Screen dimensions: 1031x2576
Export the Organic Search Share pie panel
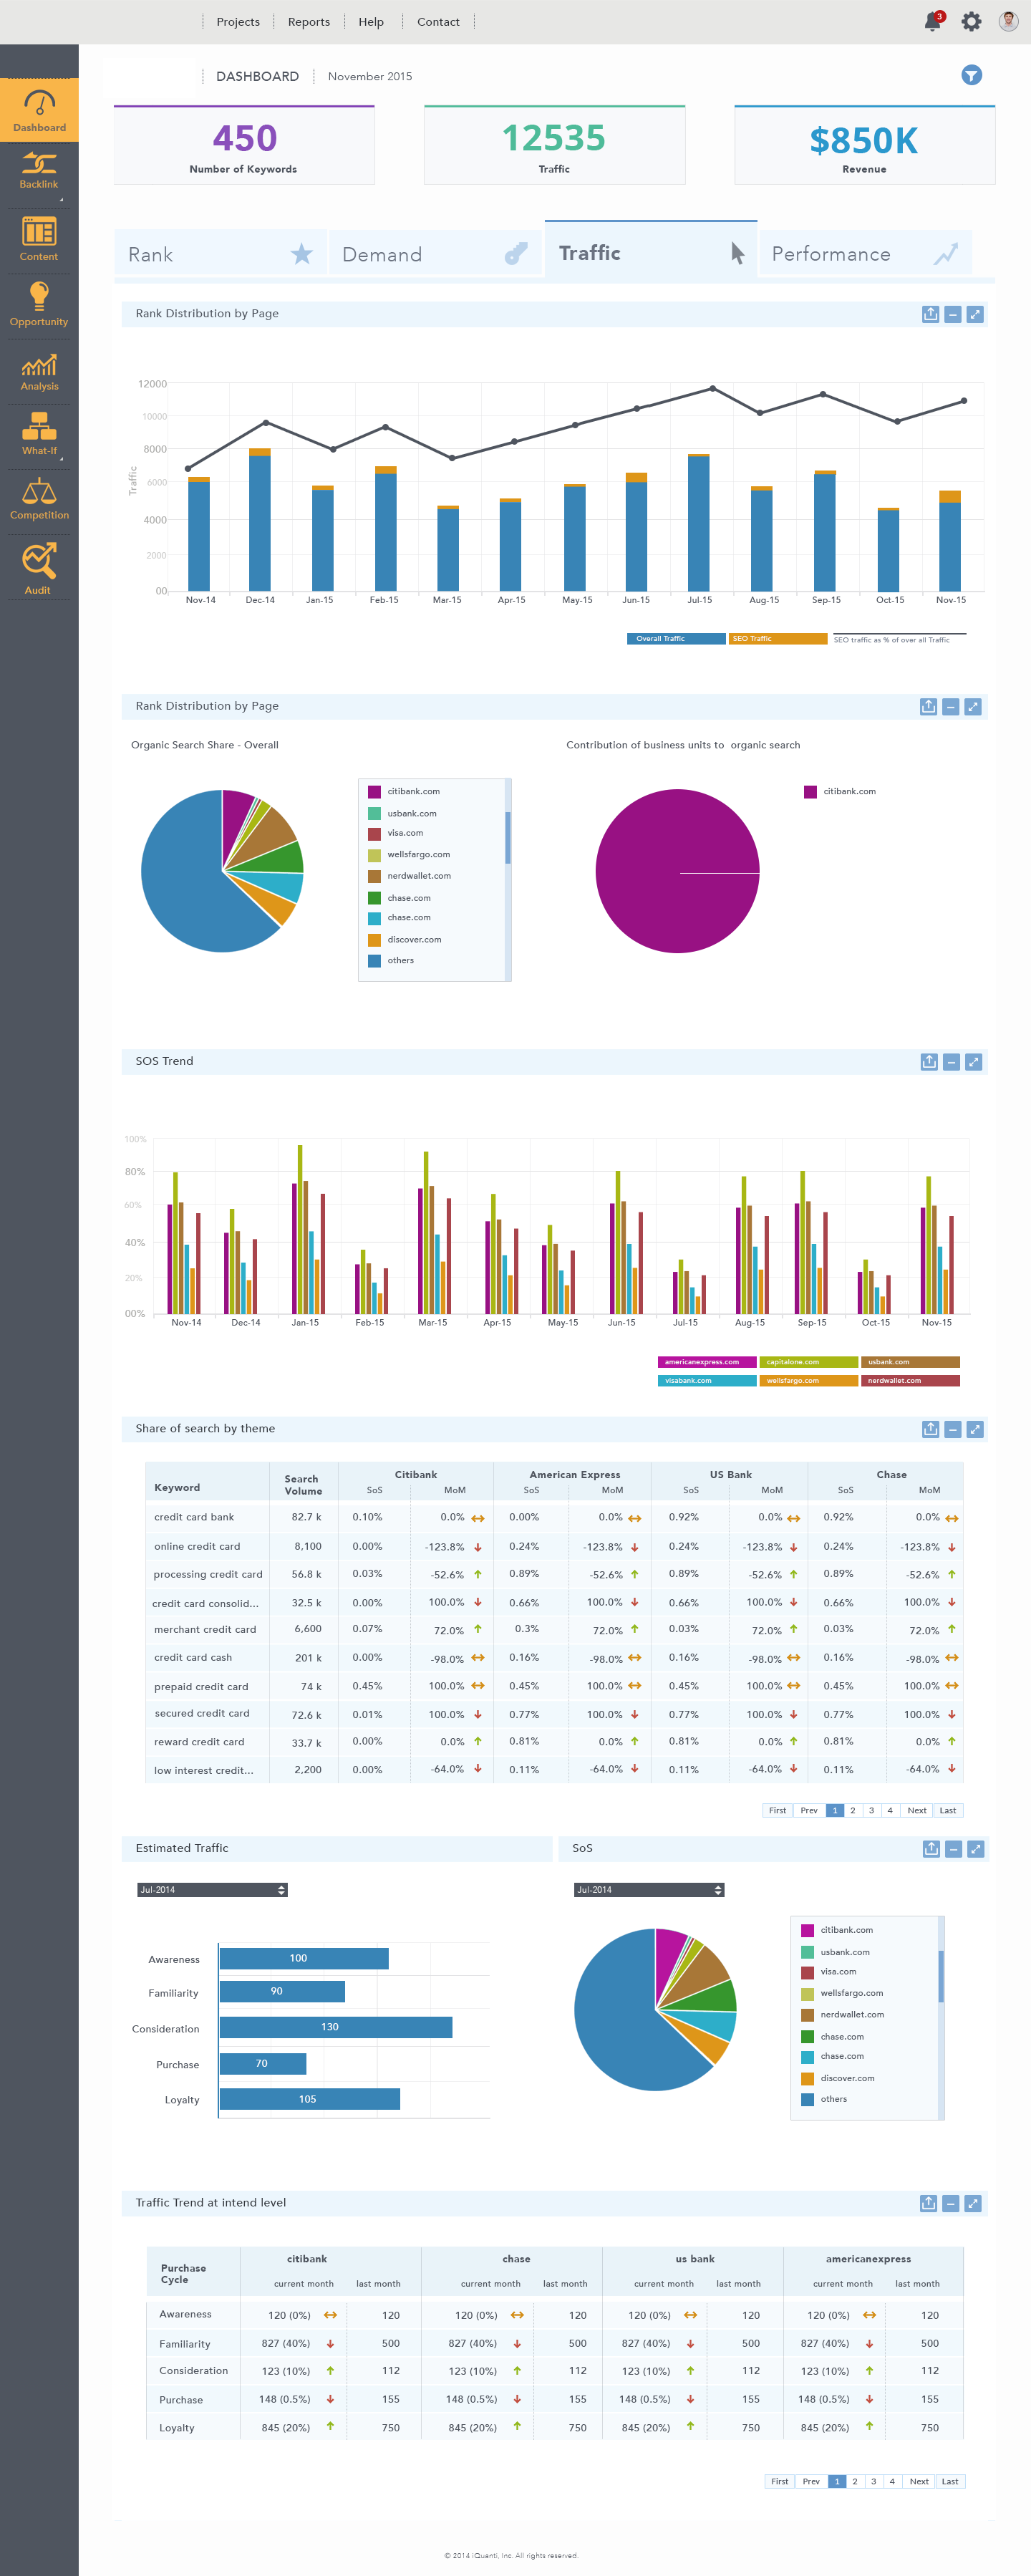928,707
